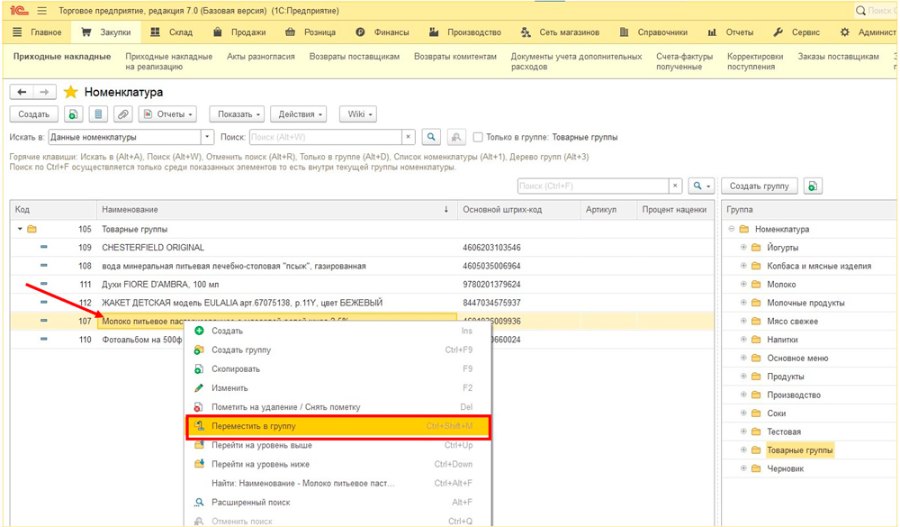Click into the Поиск (Alt+W) input field

click(325, 137)
